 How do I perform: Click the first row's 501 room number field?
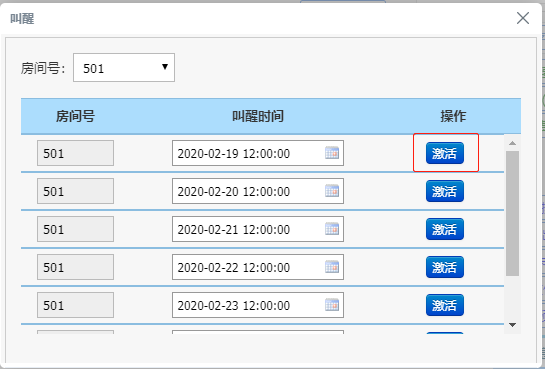pyautogui.click(x=75, y=153)
